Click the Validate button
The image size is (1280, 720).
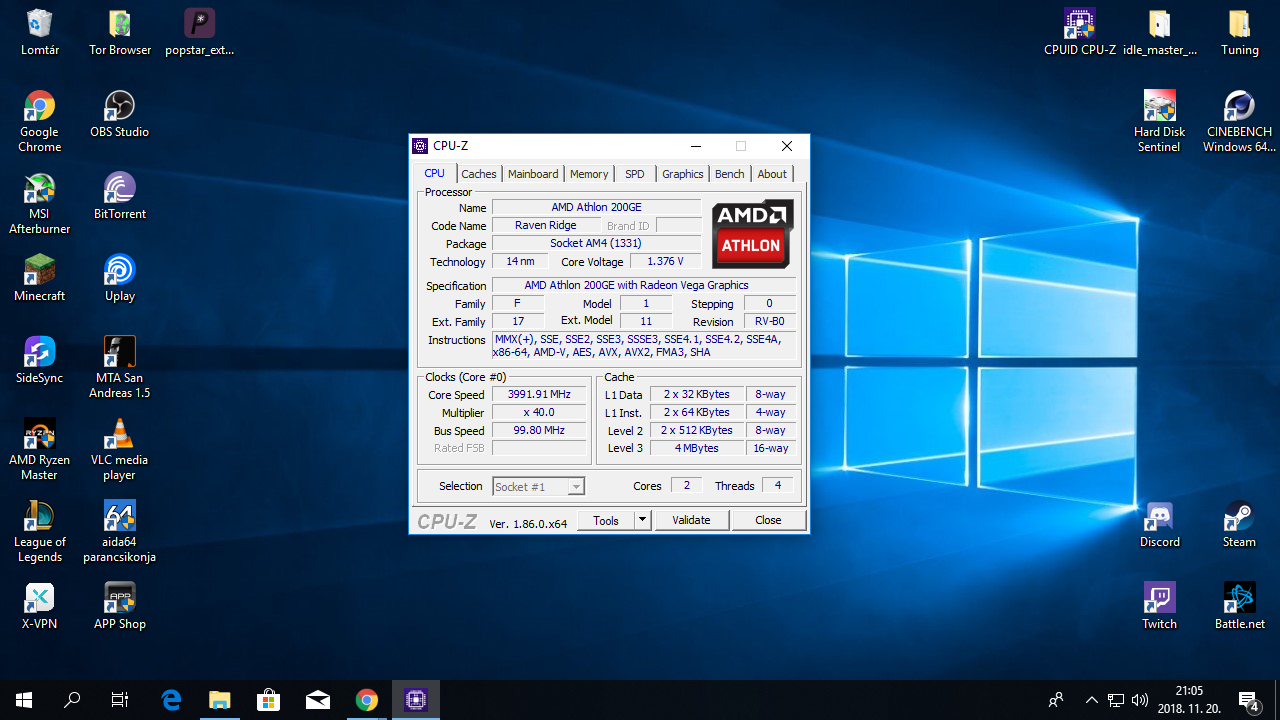(691, 520)
